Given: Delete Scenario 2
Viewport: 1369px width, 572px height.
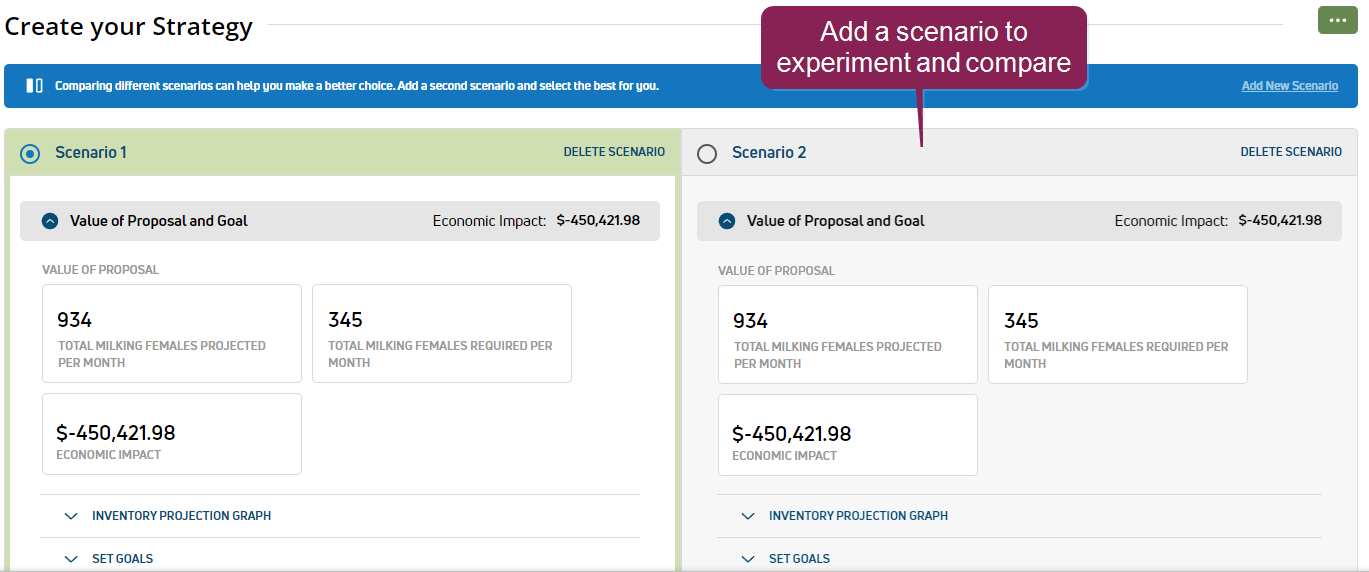Looking at the screenshot, I should [x=1290, y=152].
